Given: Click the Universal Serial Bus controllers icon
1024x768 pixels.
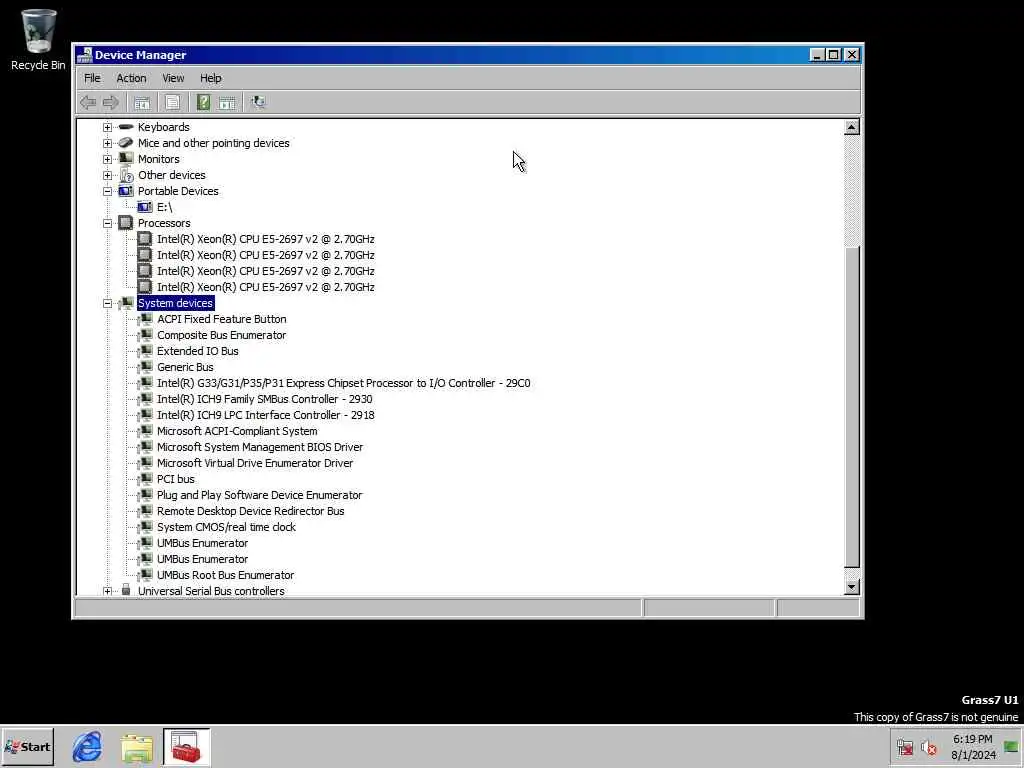Looking at the screenshot, I should click(126, 590).
